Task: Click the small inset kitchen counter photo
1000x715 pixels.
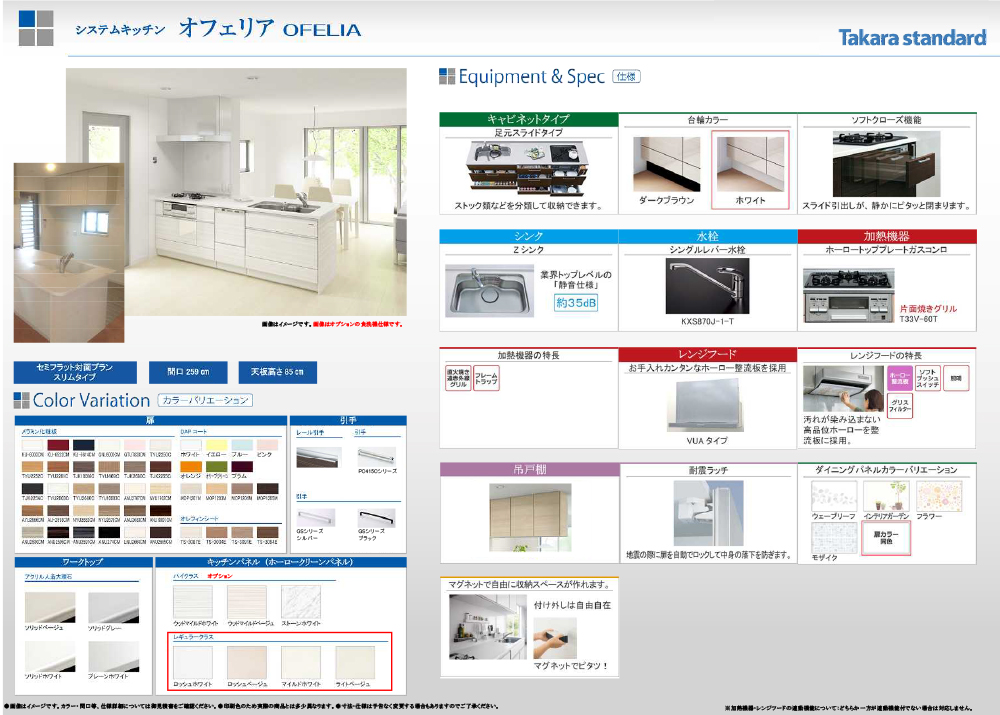Action: click(69, 253)
